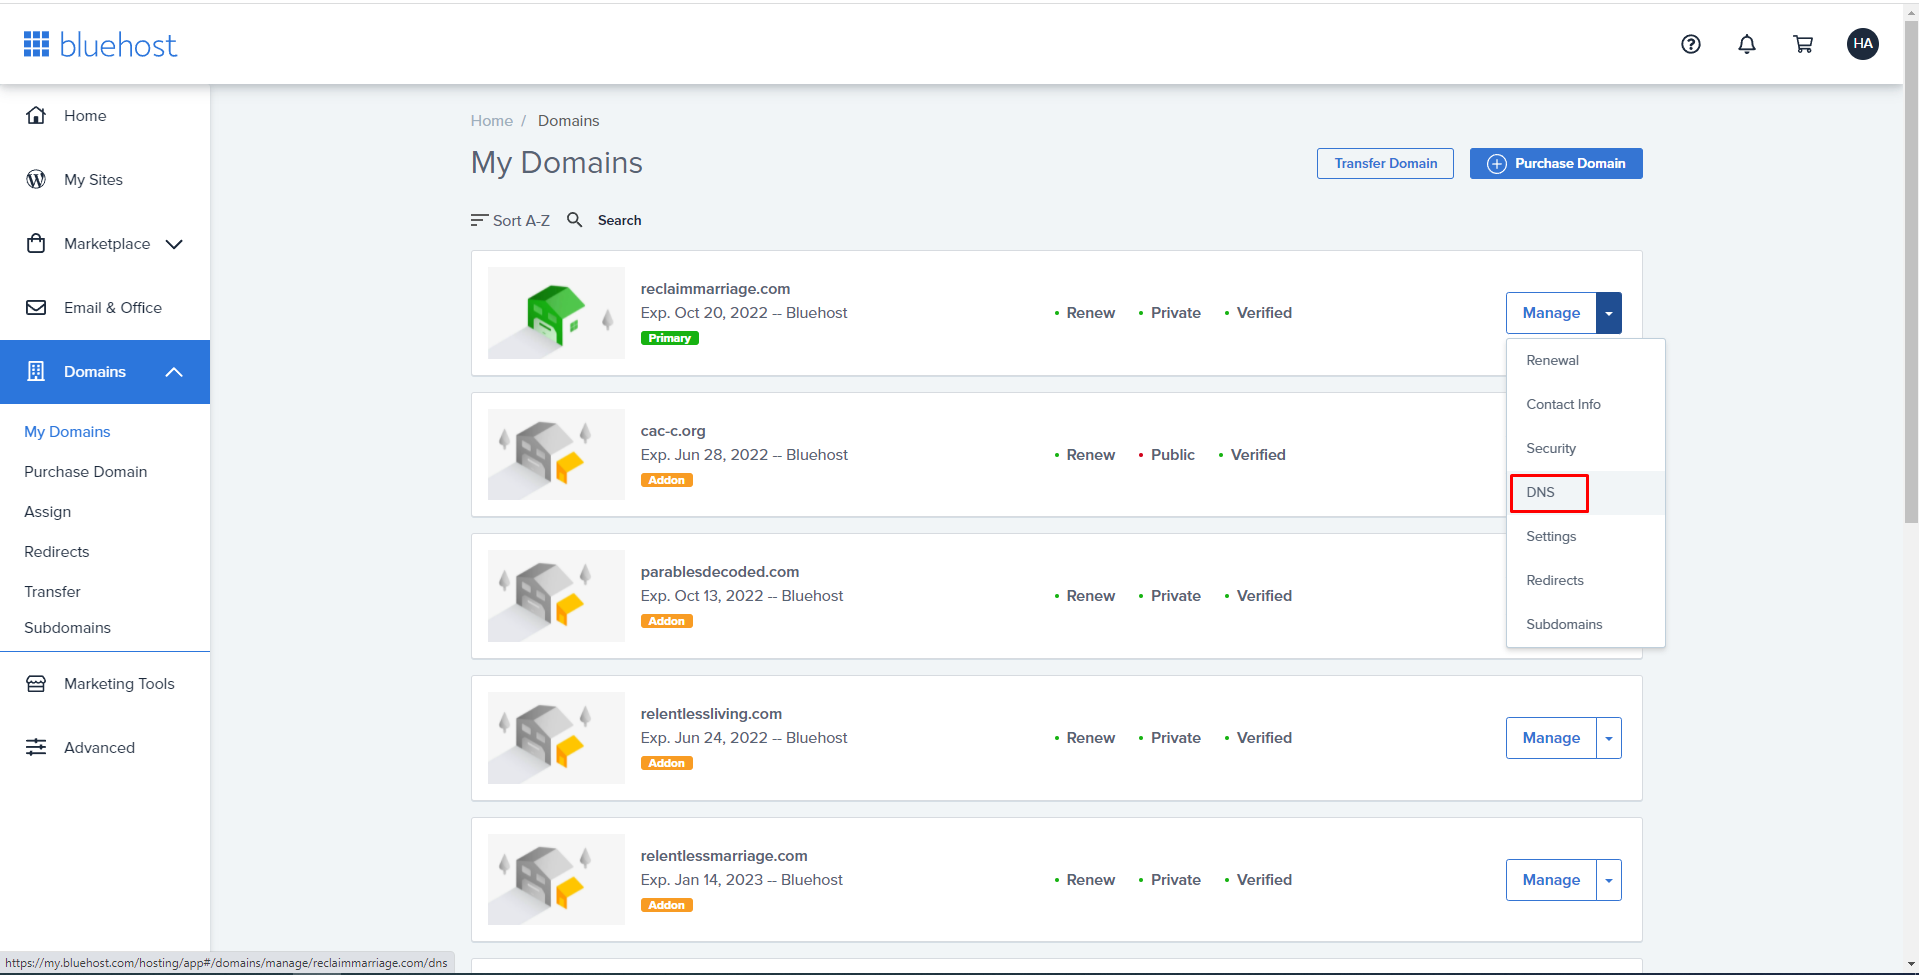Open Subdomains in the sidebar

point(67,628)
